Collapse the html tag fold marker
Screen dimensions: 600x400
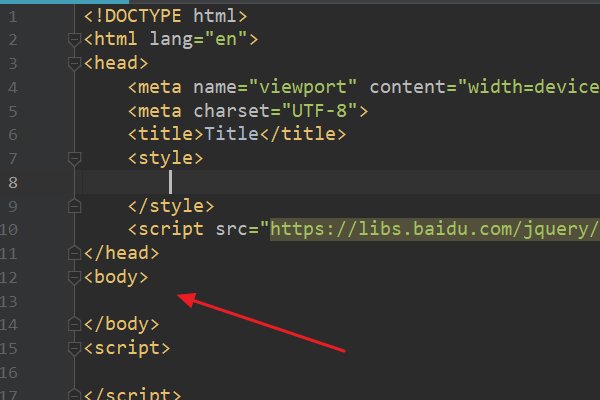(x=73, y=40)
